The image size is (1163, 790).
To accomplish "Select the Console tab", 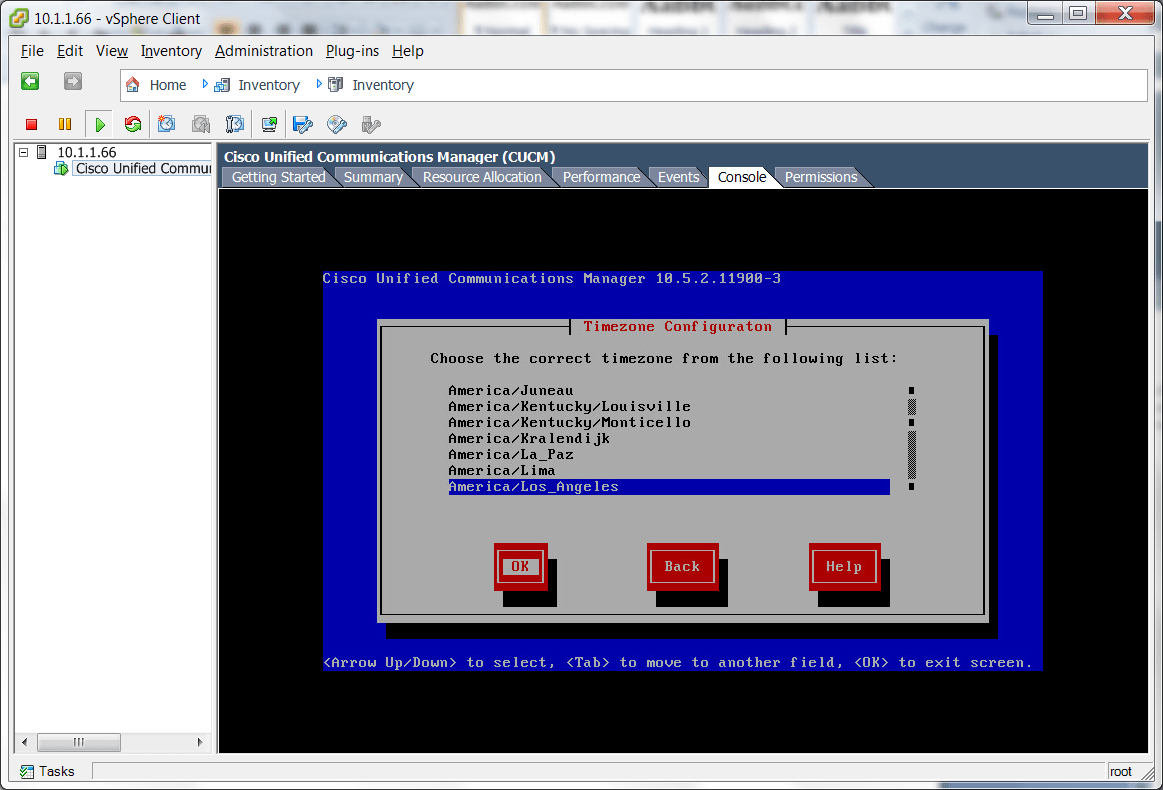I will tap(742, 177).
